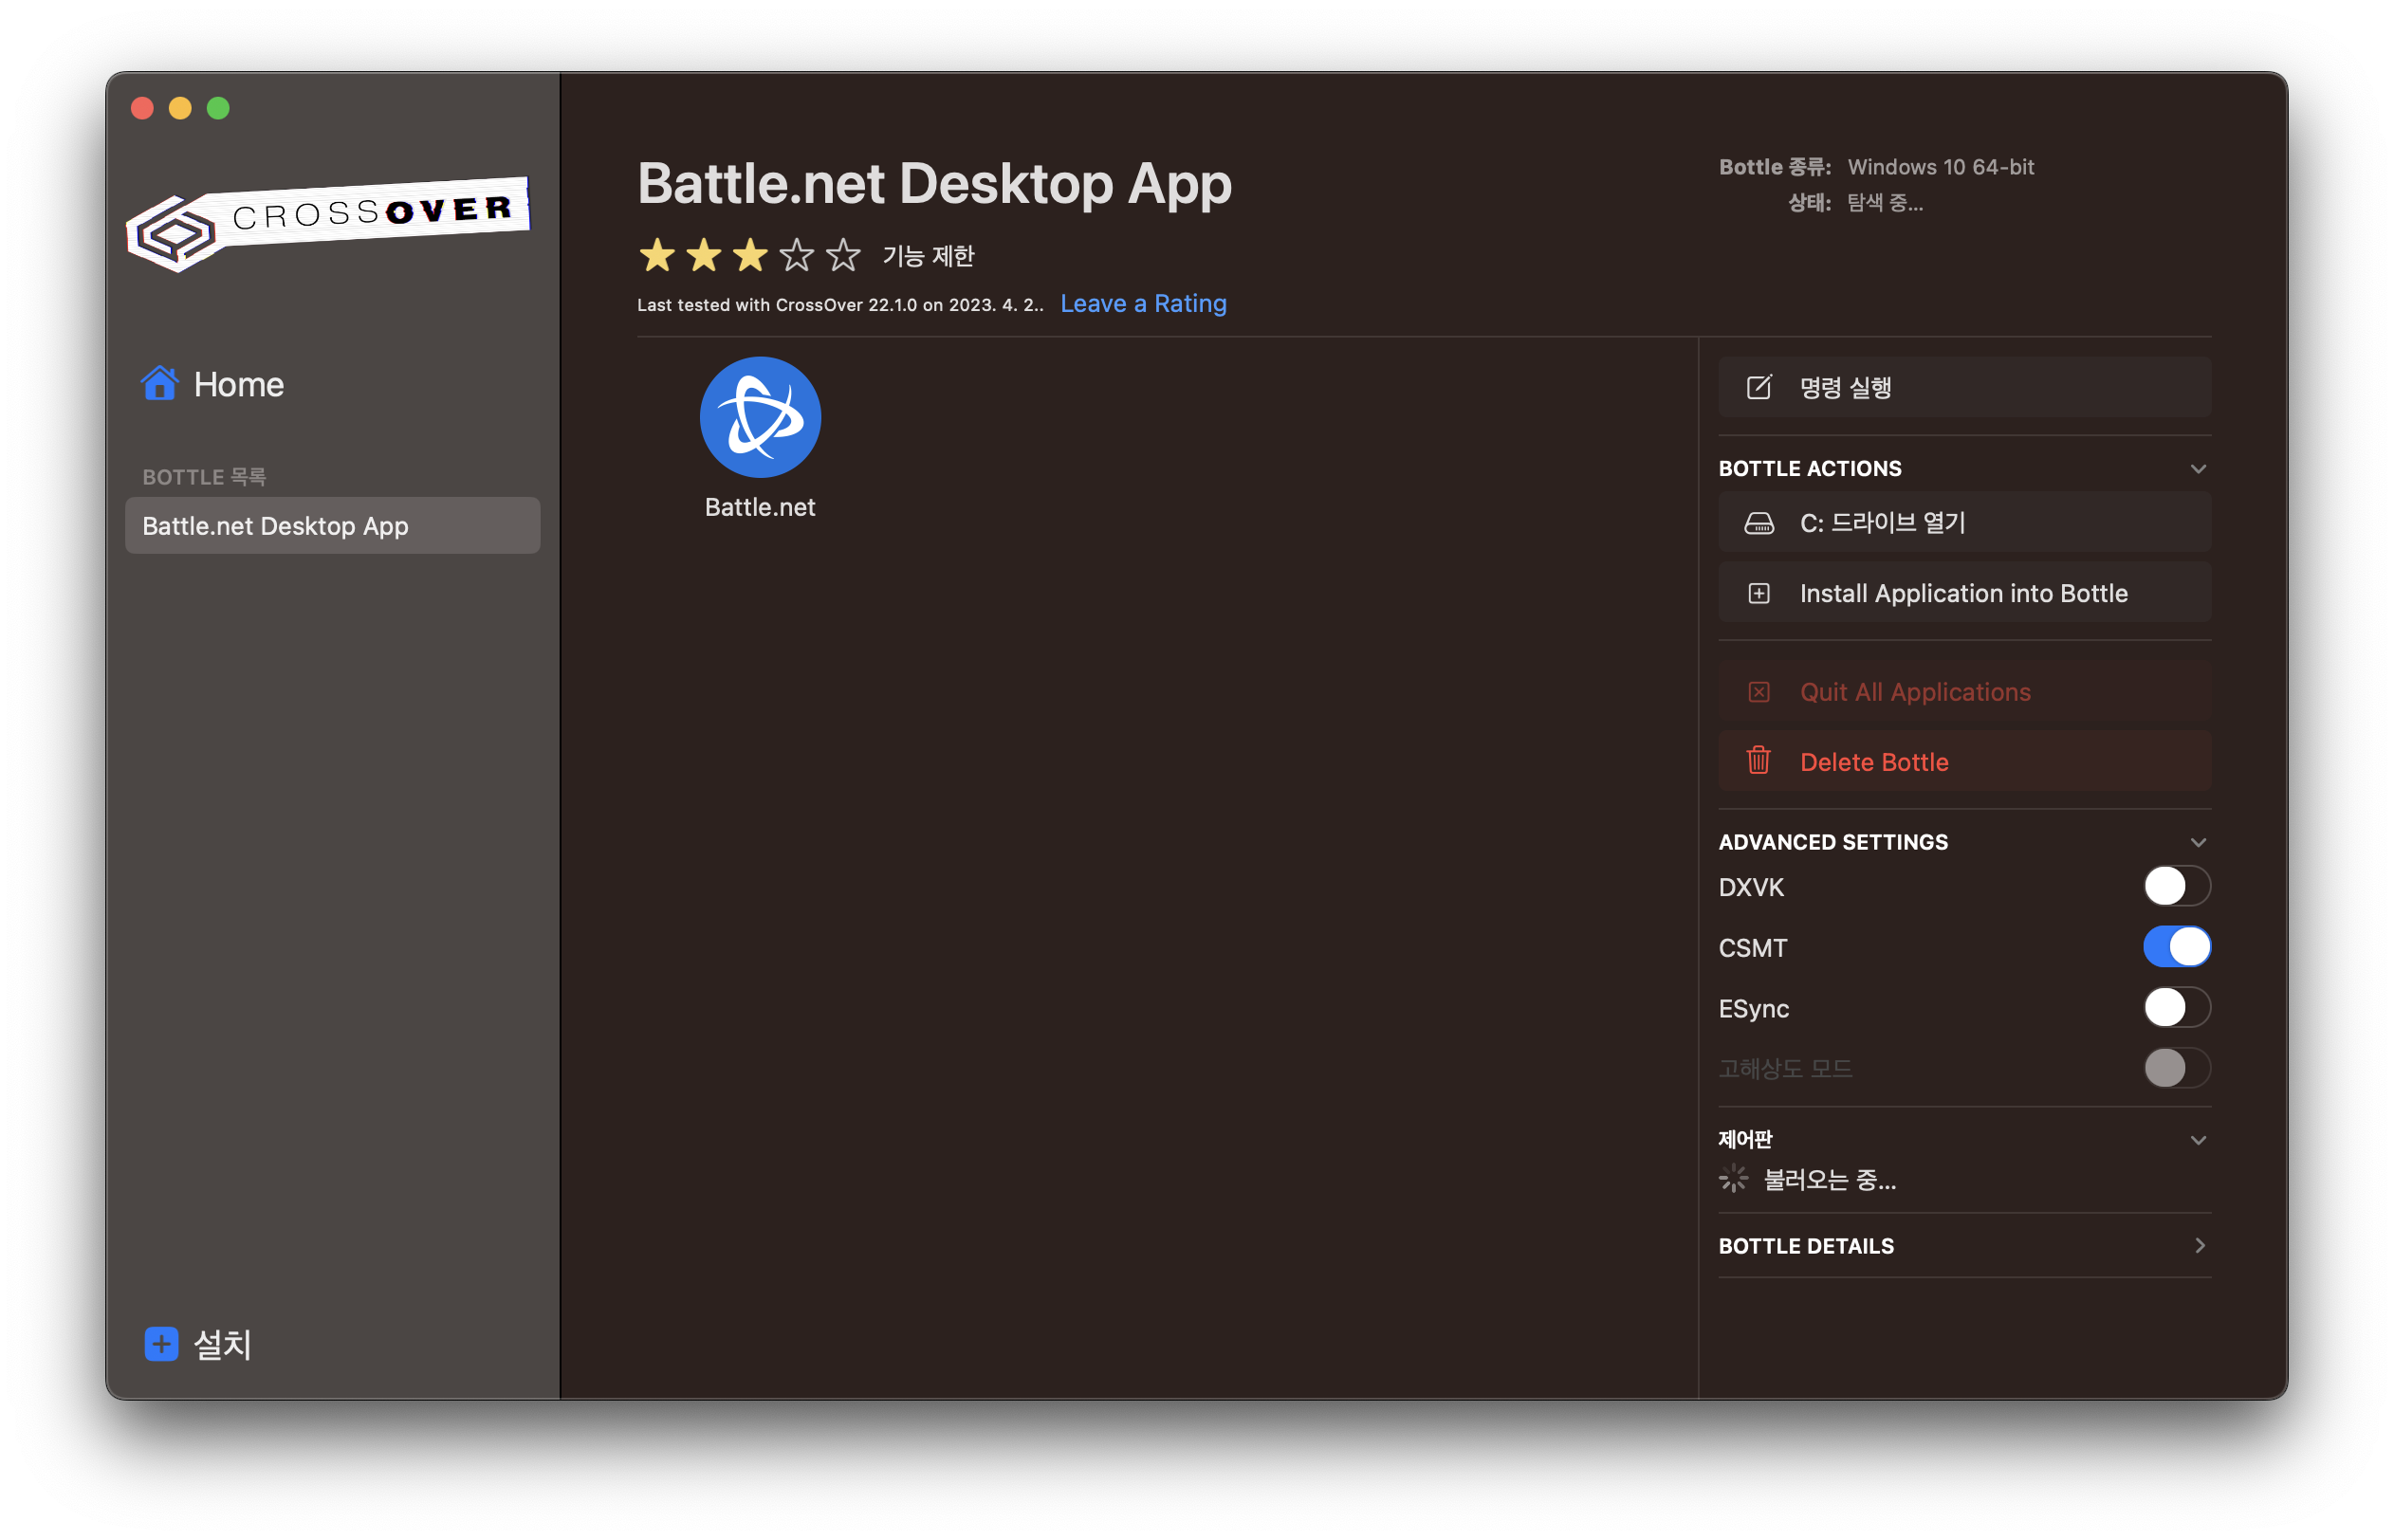Screen dimensions: 2394x1540
Task: Collapse the Advanced Settings section
Action: (x=2198, y=842)
